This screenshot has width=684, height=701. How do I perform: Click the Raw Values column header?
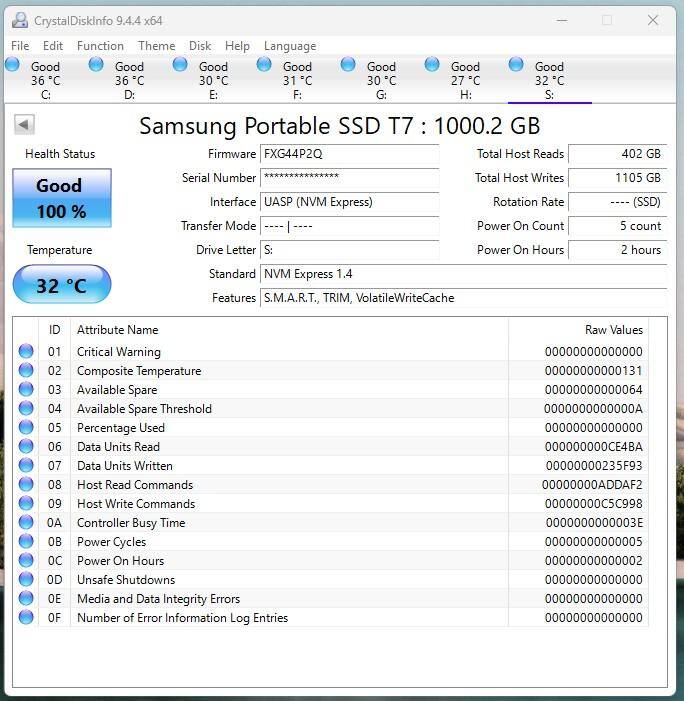coord(613,330)
